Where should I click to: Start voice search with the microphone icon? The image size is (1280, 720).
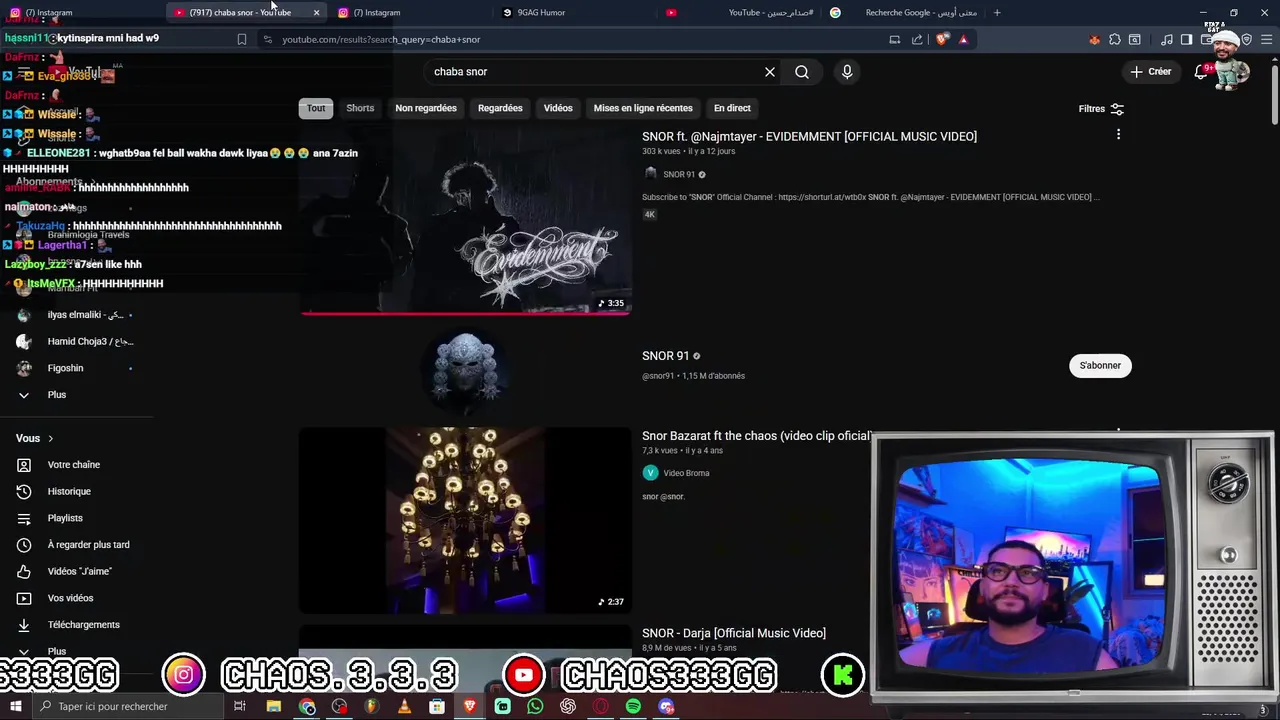tap(847, 72)
